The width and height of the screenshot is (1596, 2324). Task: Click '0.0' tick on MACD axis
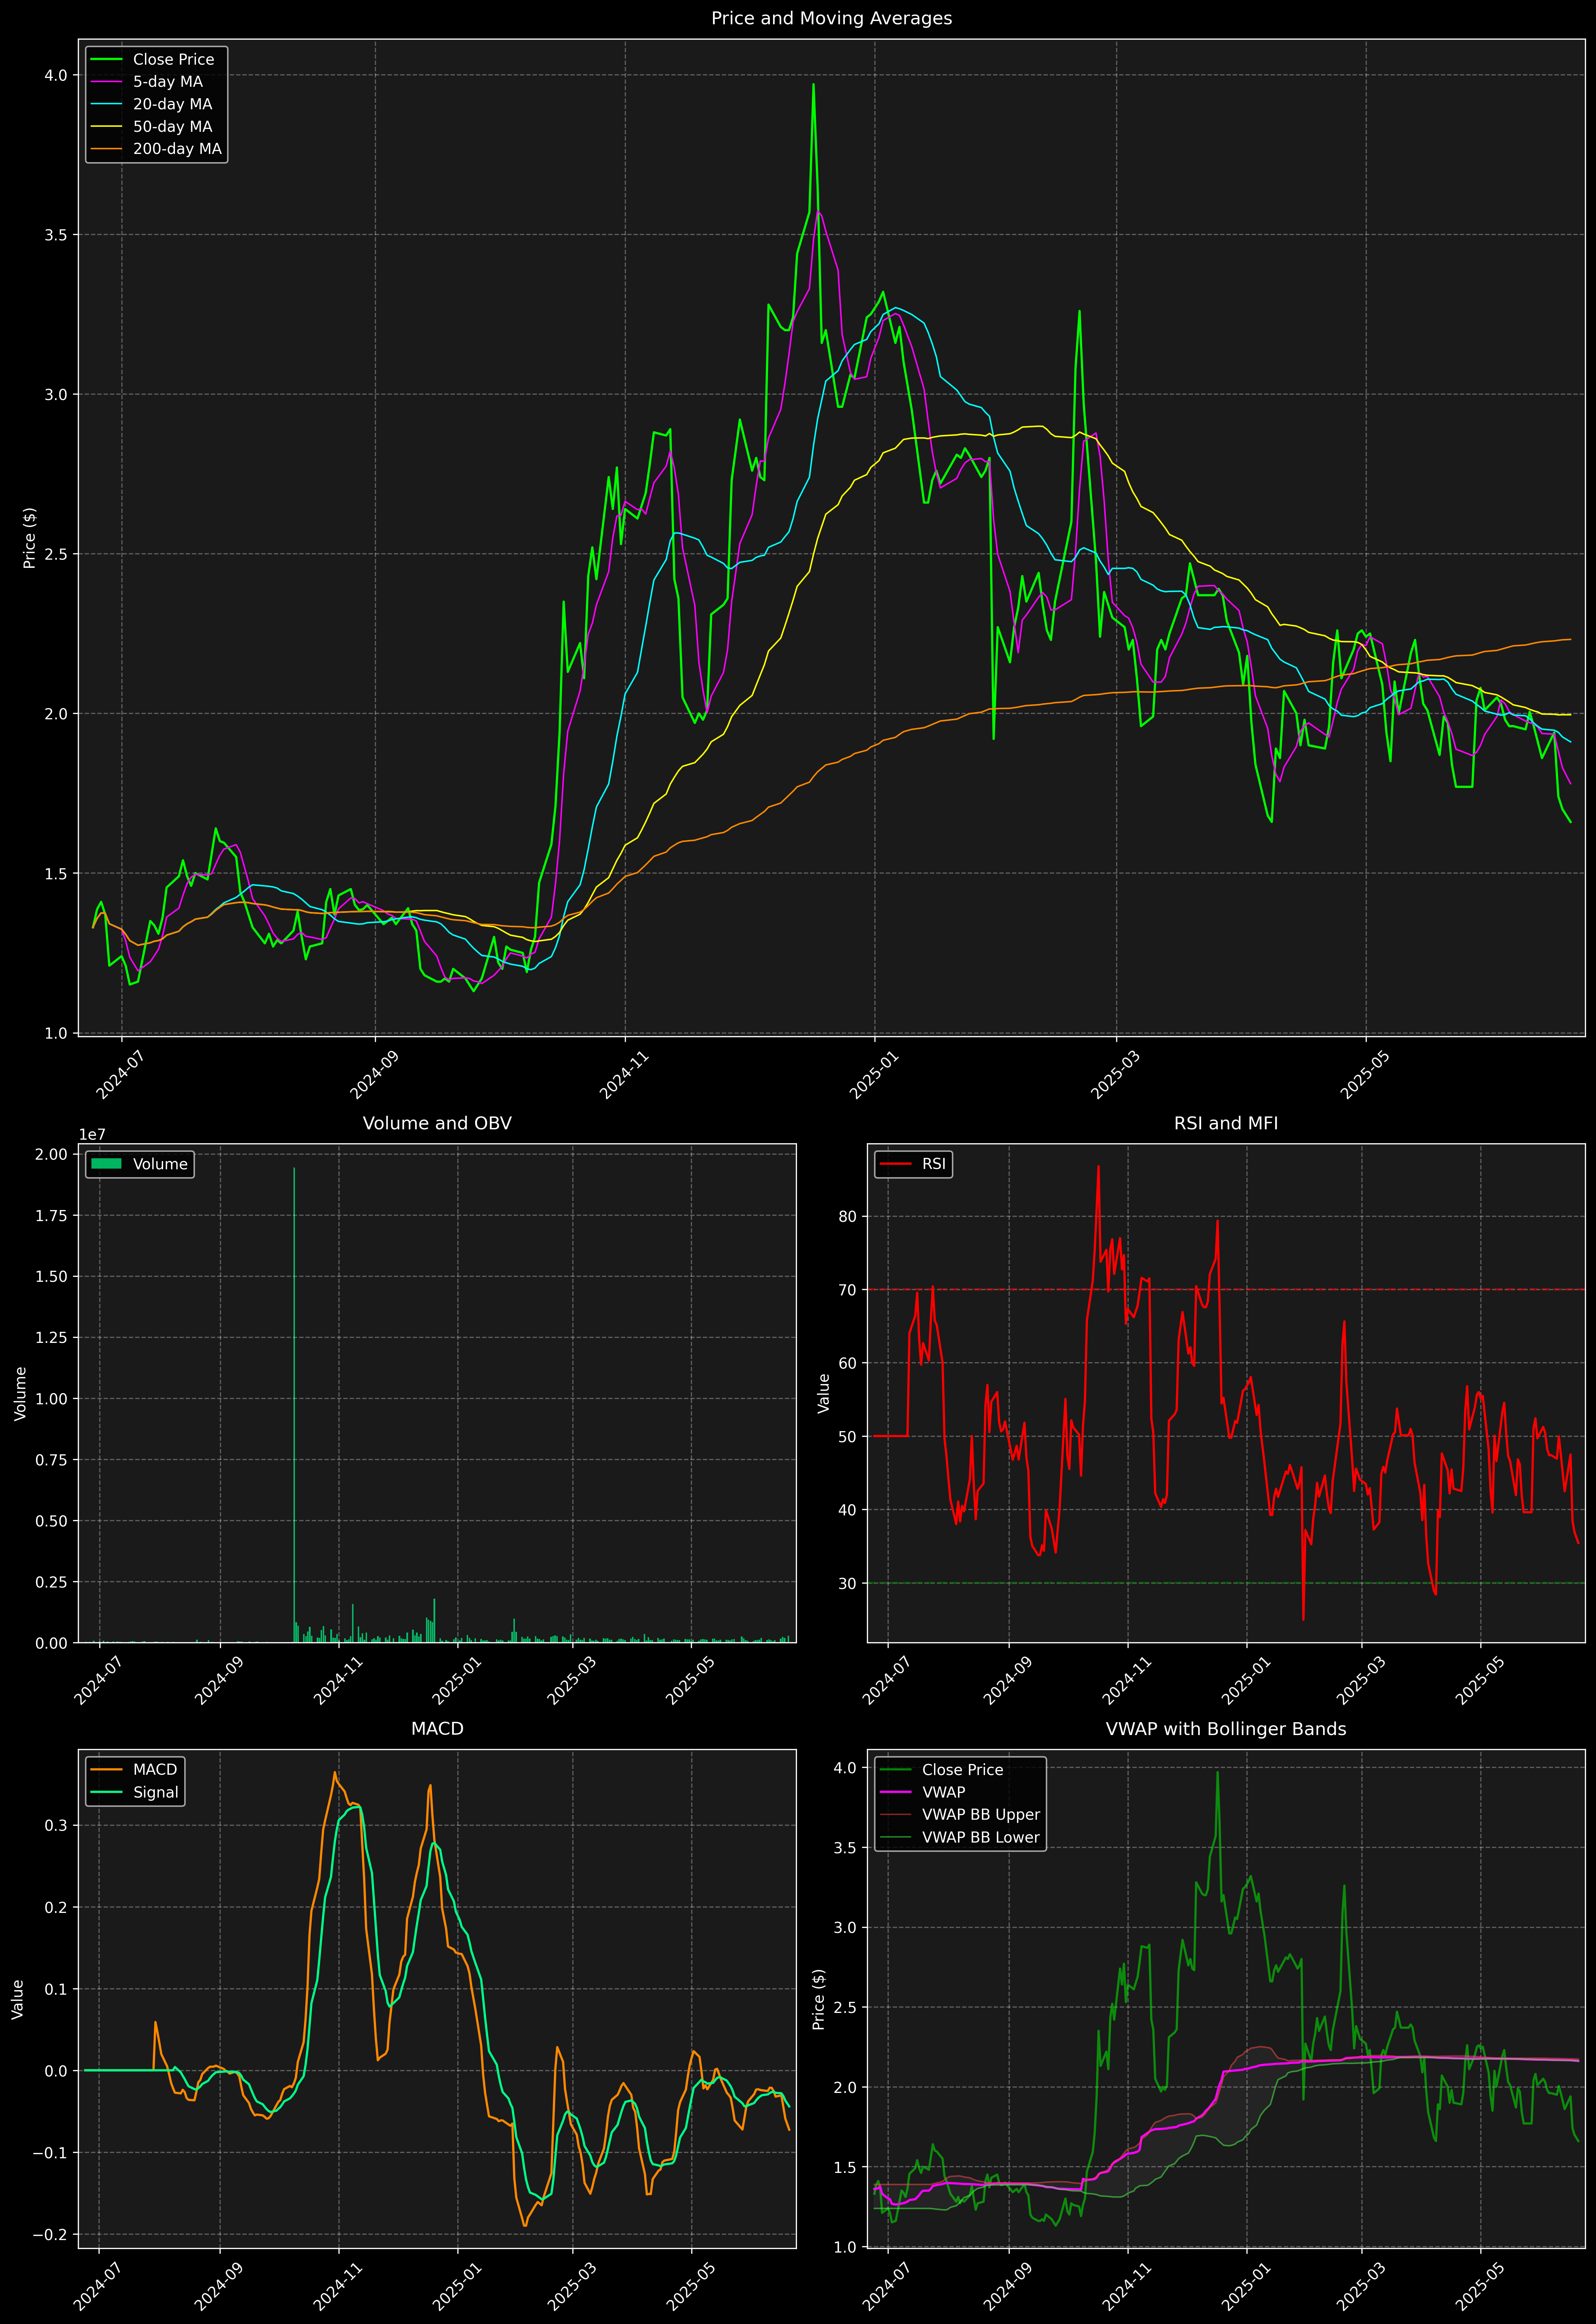pyautogui.click(x=56, y=2071)
